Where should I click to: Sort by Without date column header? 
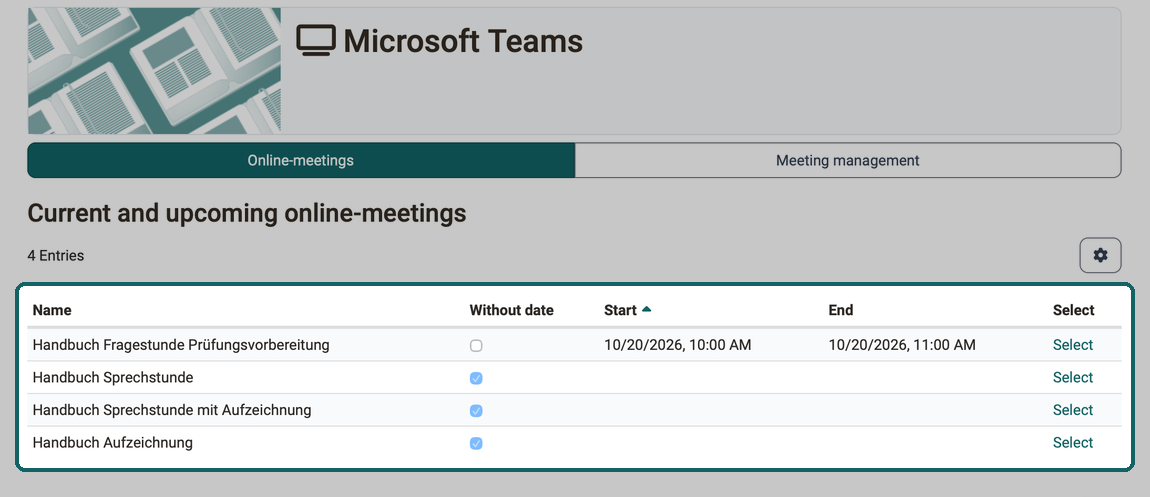tap(511, 310)
